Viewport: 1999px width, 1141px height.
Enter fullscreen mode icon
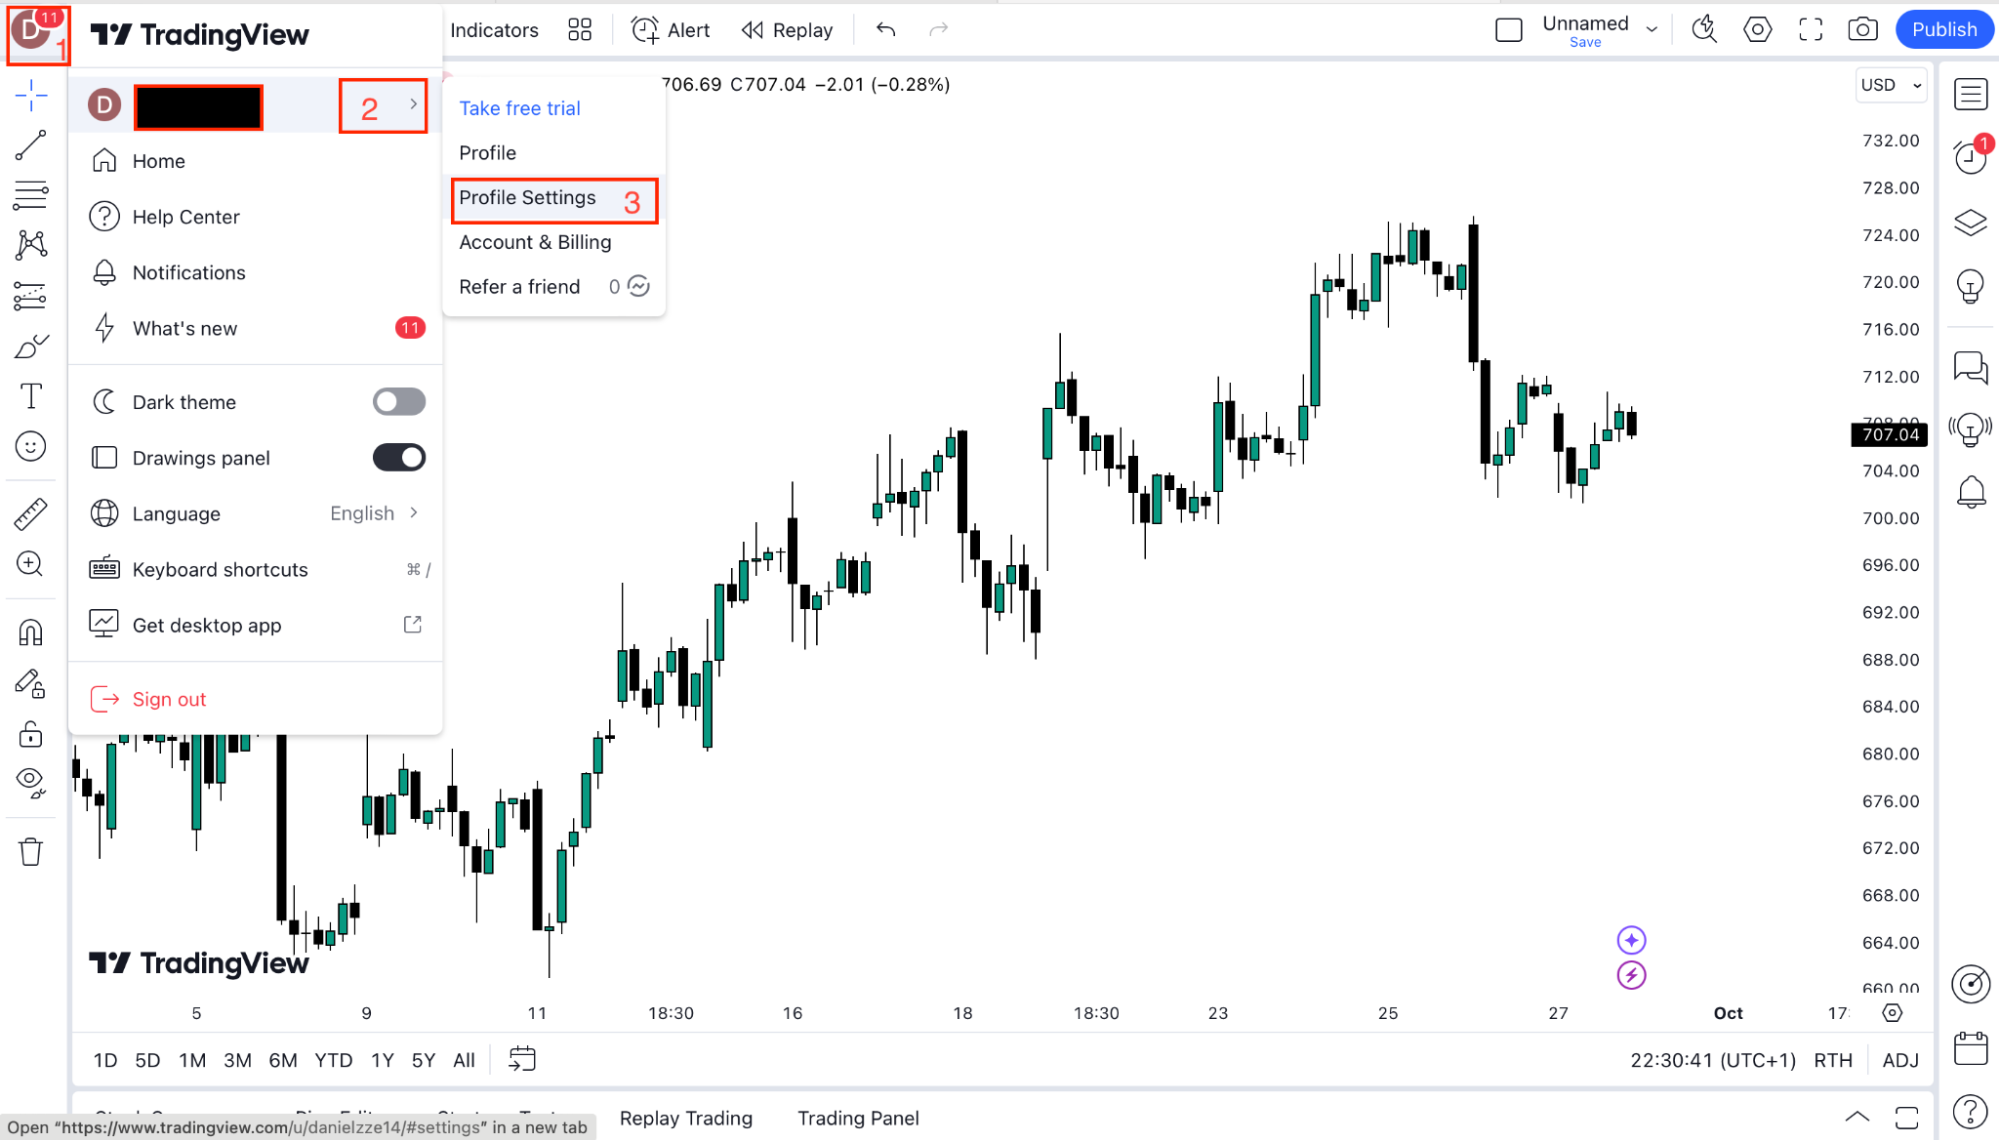(x=1810, y=29)
